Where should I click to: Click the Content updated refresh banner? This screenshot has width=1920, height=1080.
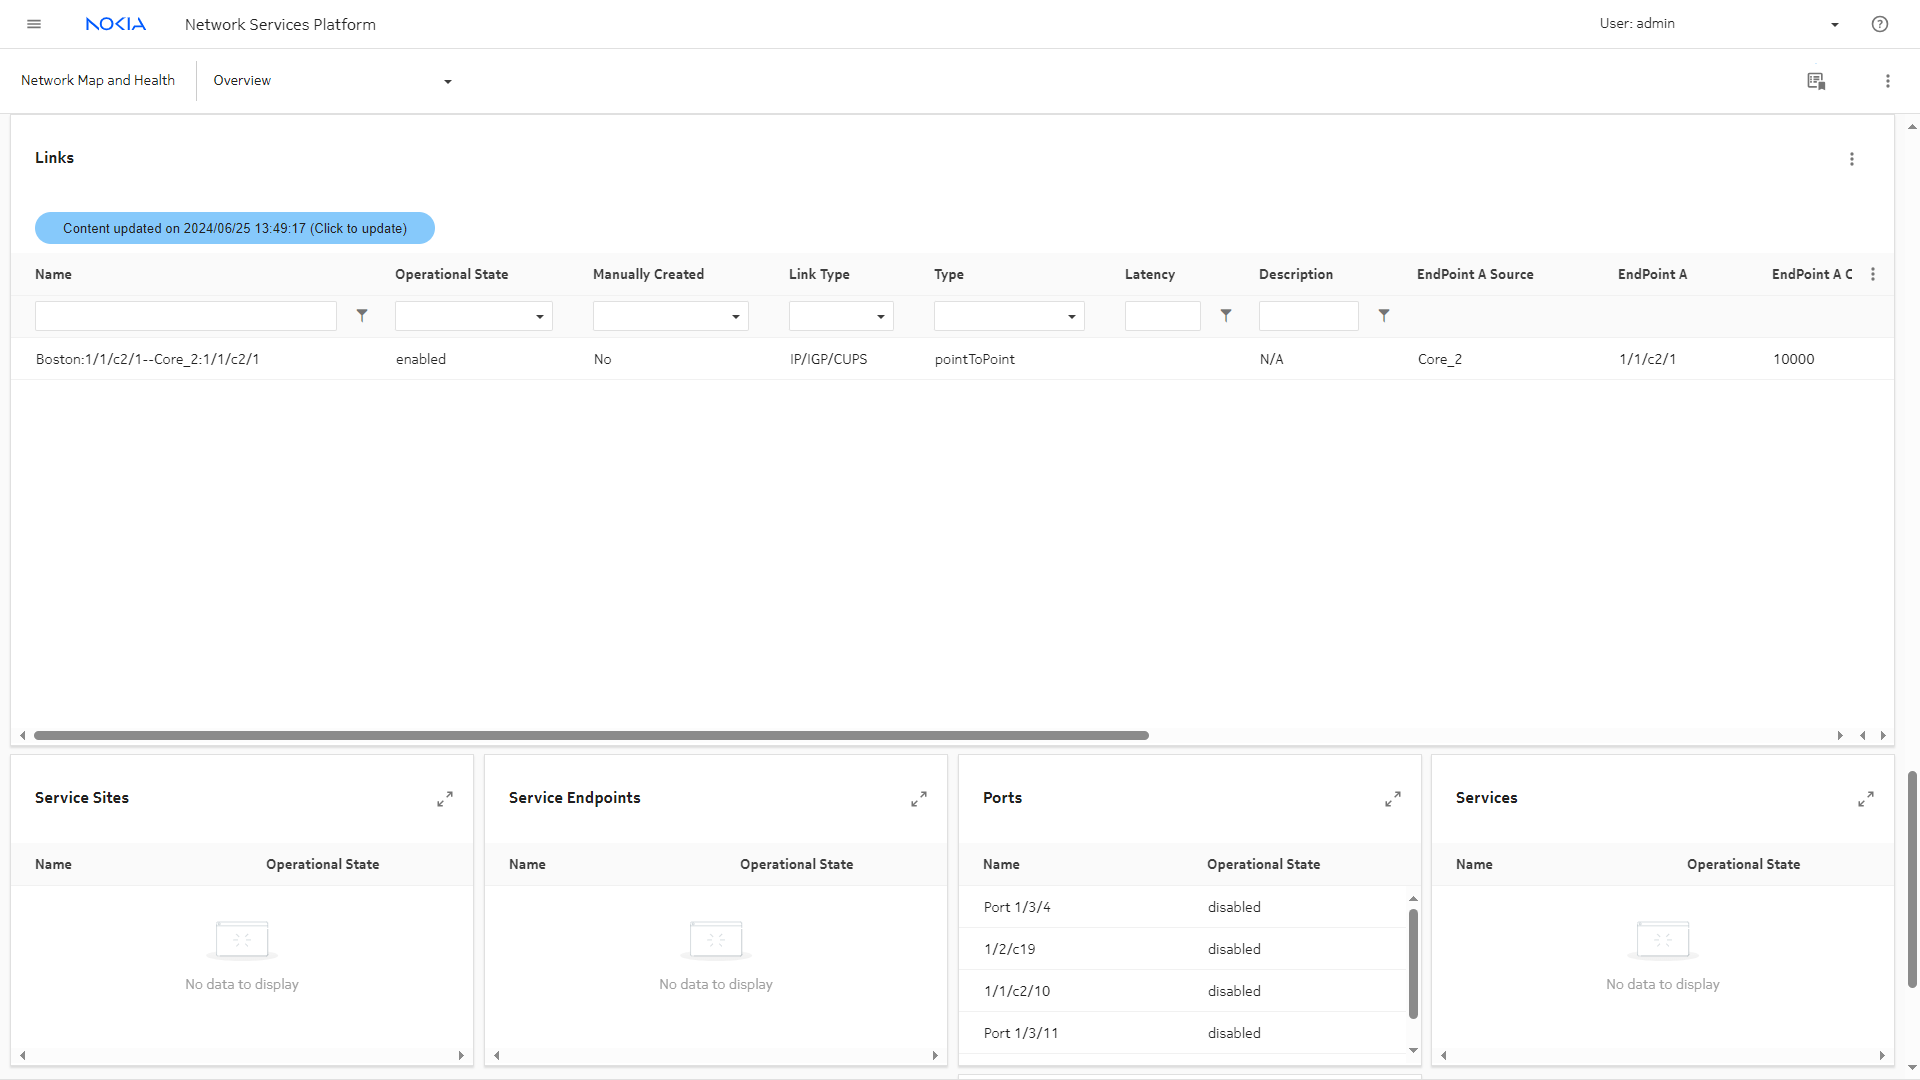click(x=235, y=228)
